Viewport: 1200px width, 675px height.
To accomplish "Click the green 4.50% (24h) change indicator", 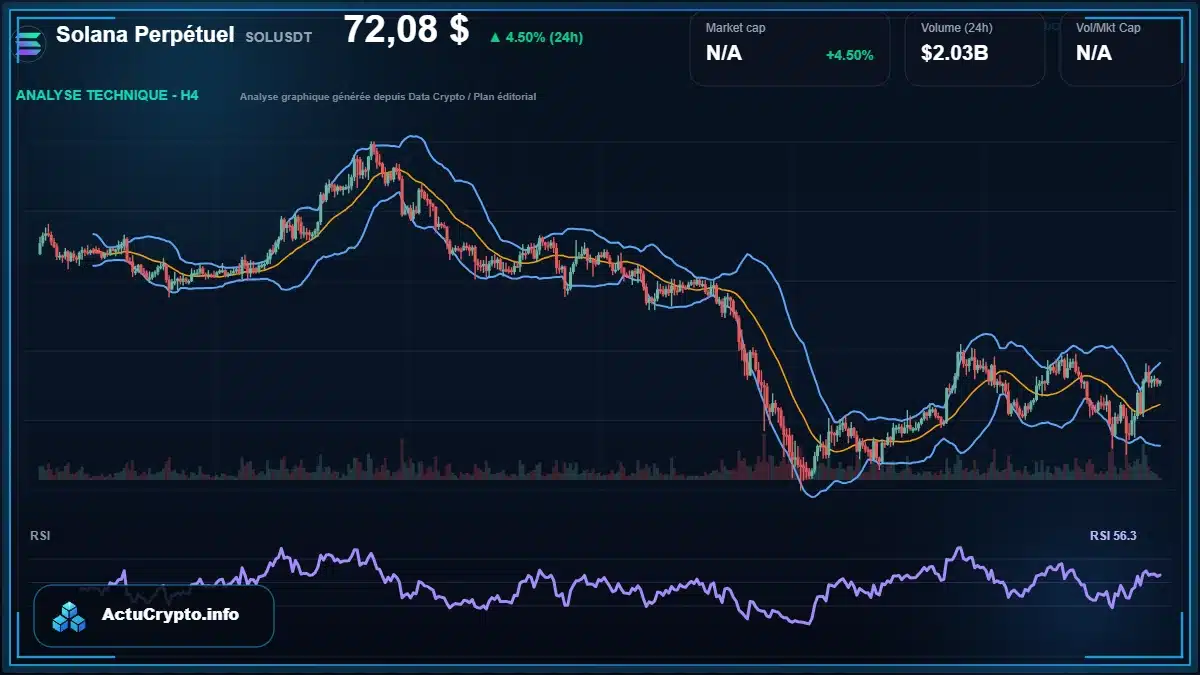I will pyautogui.click(x=536, y=38).
